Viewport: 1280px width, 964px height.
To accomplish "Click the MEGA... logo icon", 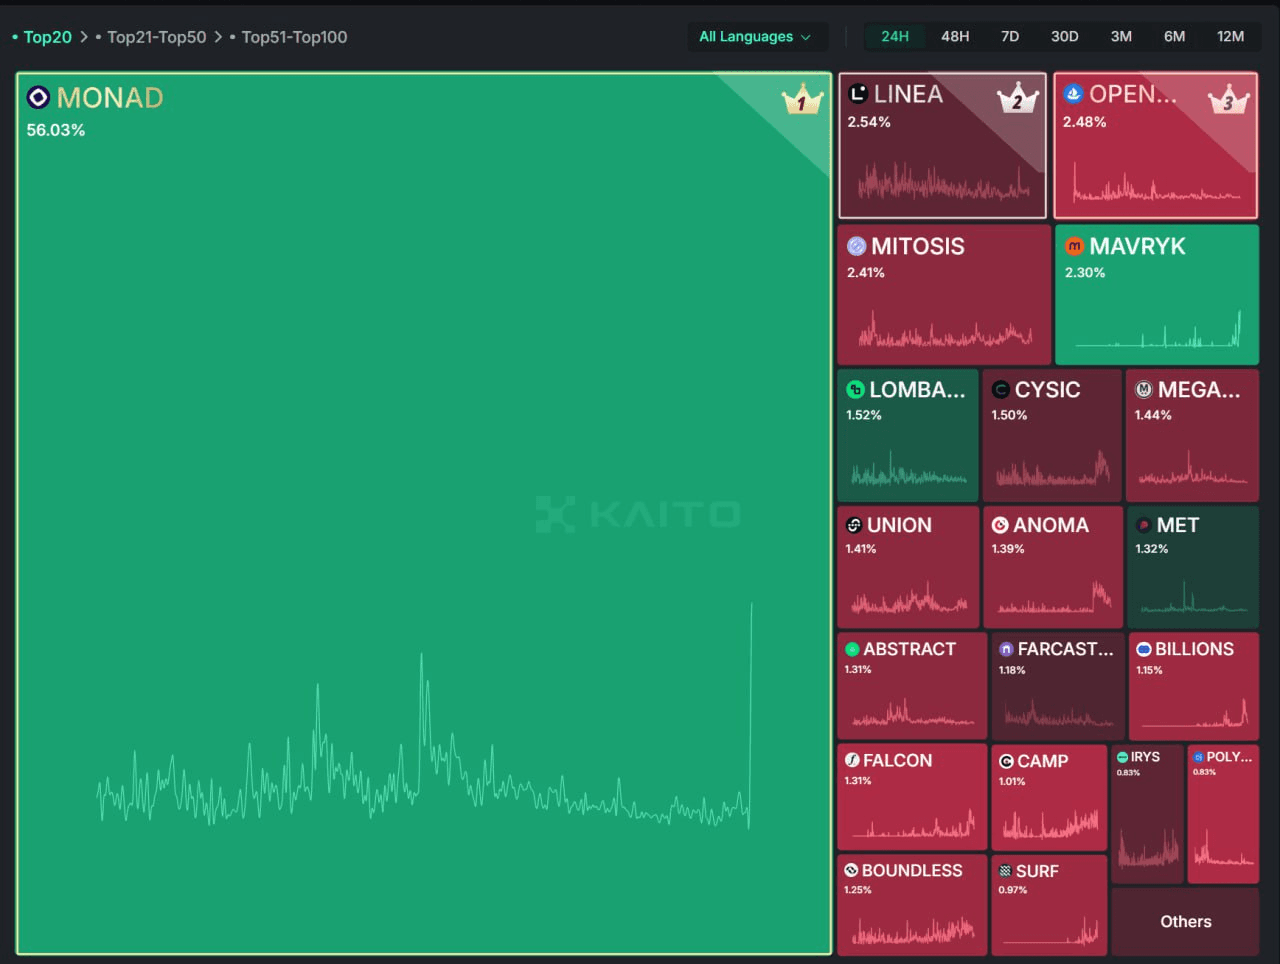I will click(x=1144, y=390).
